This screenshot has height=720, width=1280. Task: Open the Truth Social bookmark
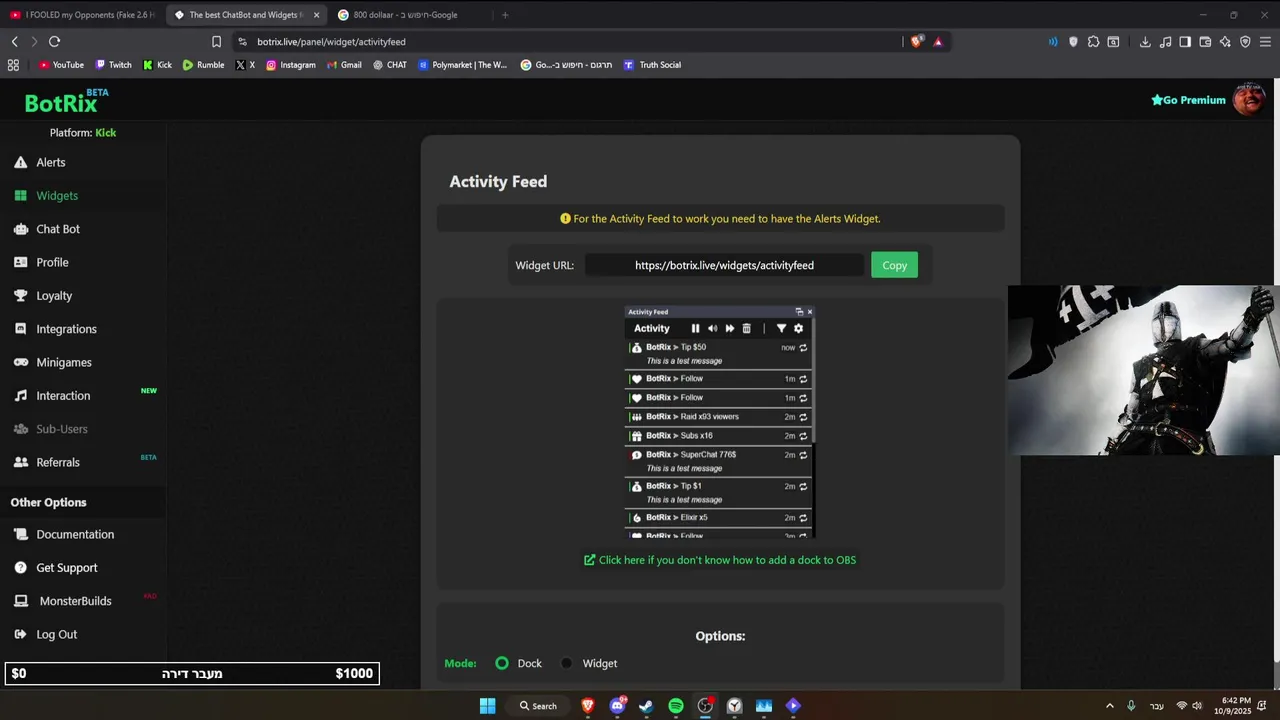[x=652, y=65]
